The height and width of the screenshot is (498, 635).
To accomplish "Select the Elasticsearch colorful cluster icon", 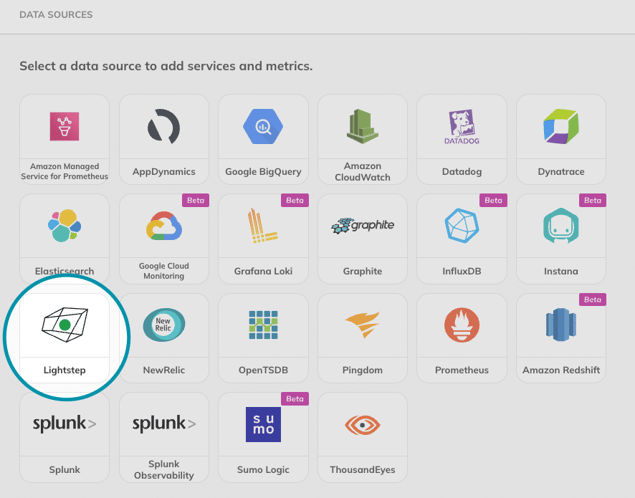I will [64, 226].
